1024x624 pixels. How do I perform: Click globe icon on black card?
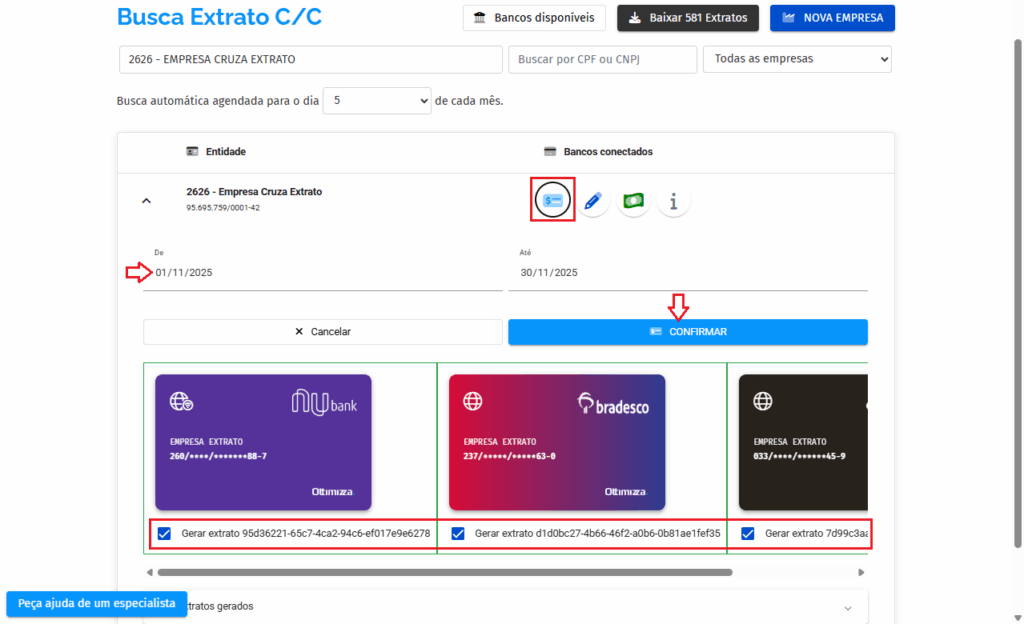(763, 402)
